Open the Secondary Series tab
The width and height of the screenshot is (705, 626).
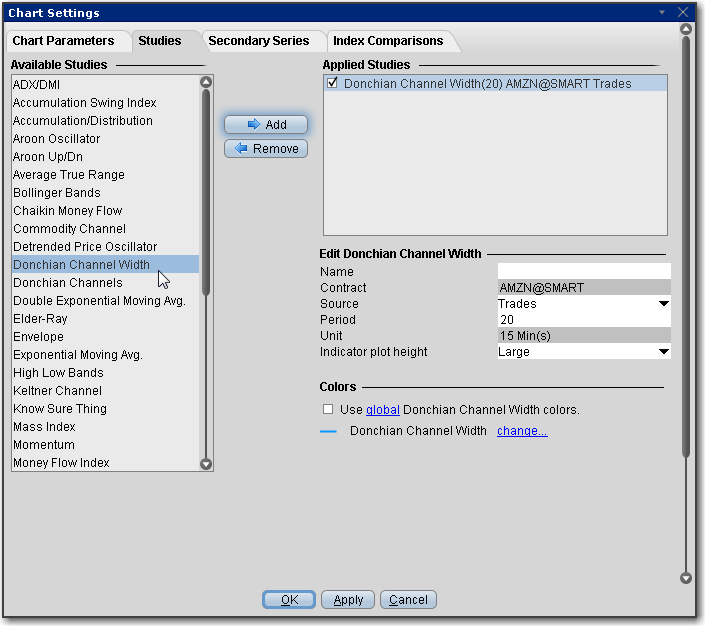click(259, 41)
